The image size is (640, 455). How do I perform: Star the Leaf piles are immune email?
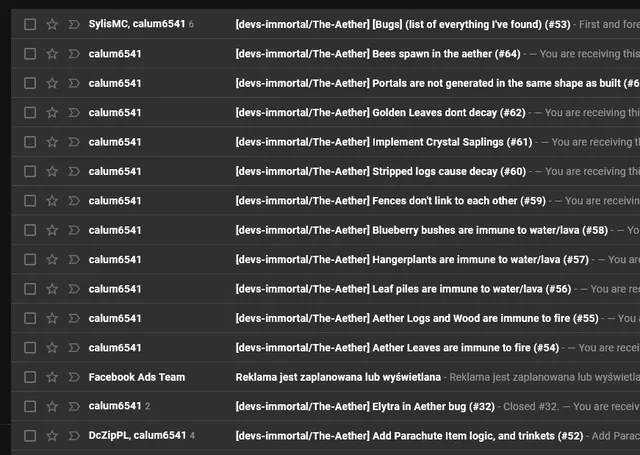click(52, 289)
